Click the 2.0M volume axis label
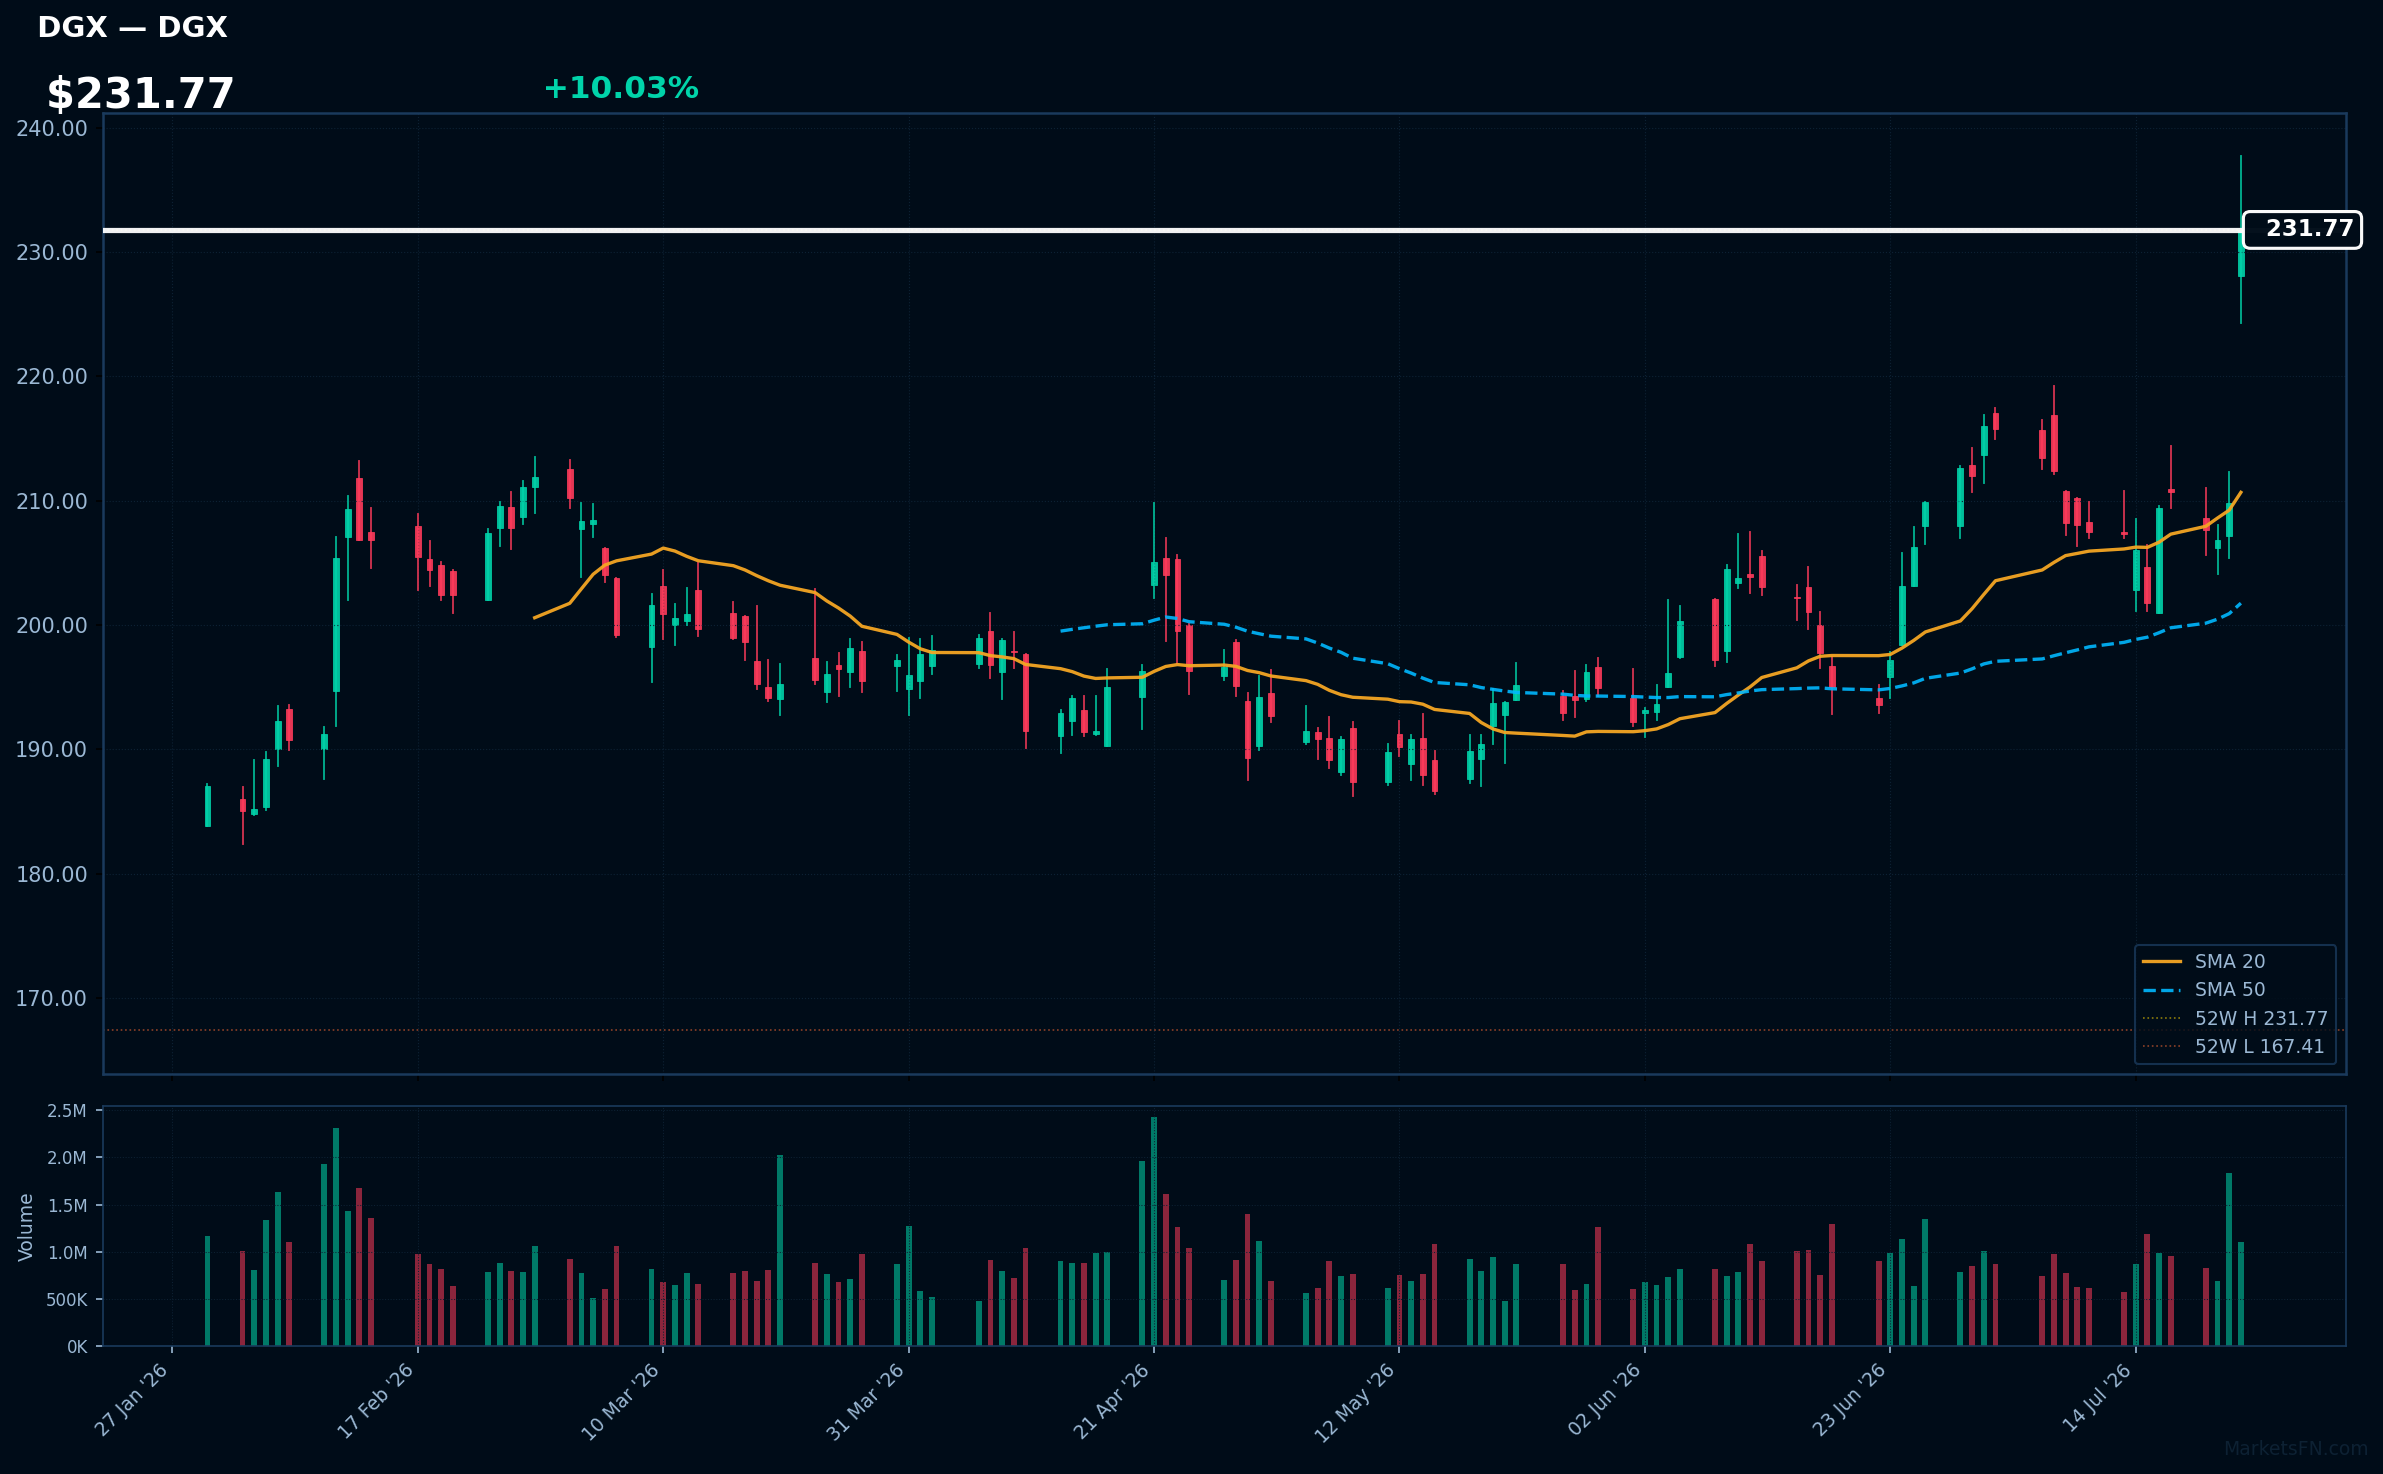The image size is (2383, 1474). coord(67,1158)
